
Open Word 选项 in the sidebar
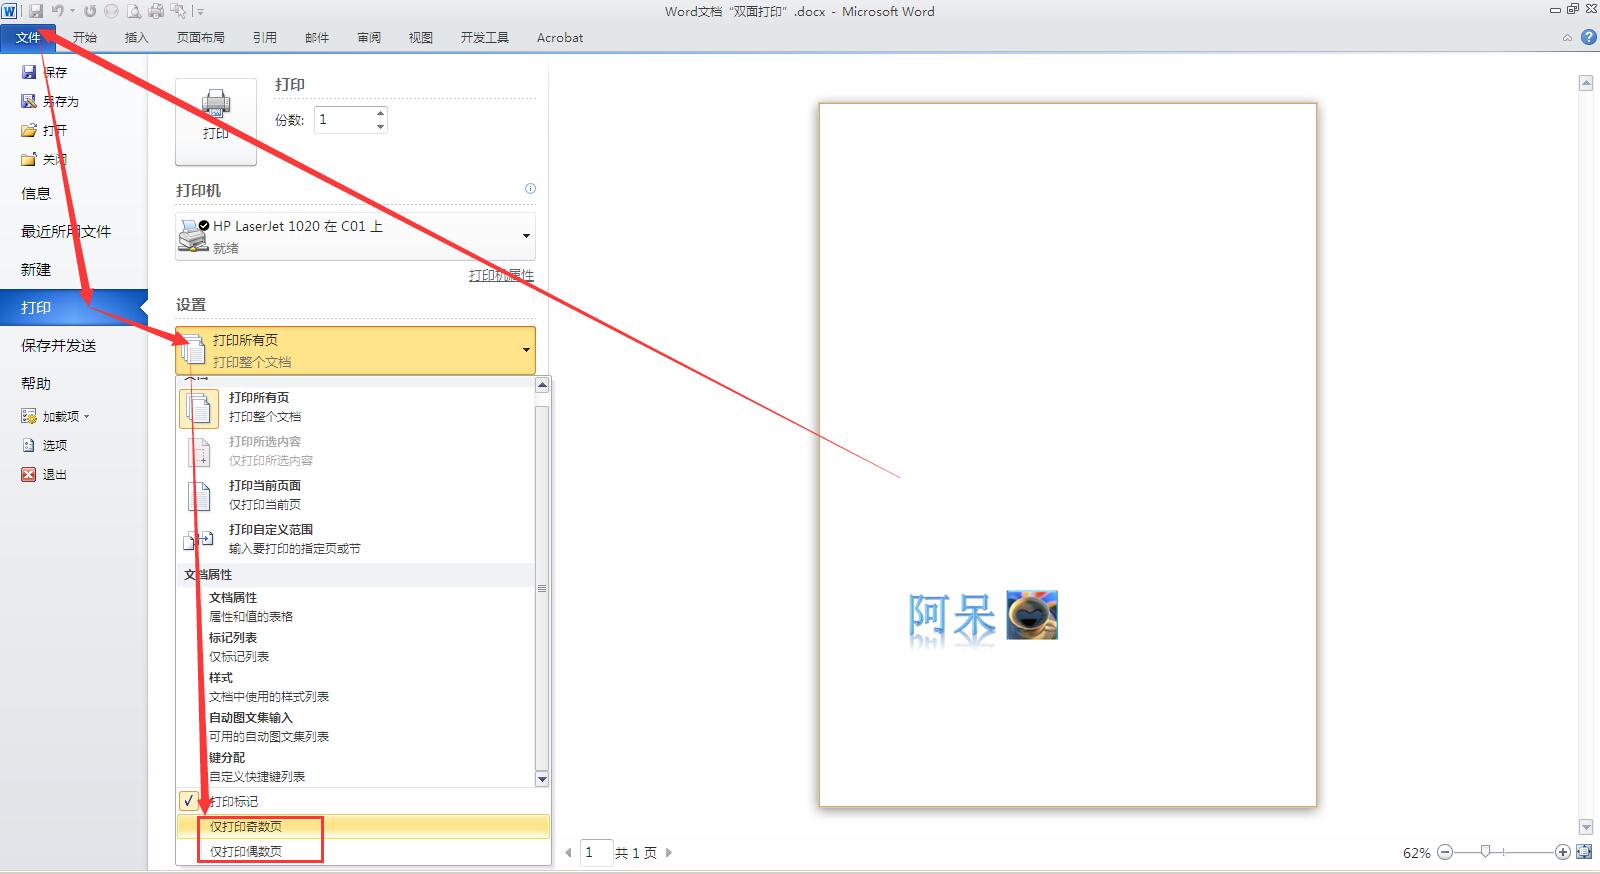pos(44,445)
